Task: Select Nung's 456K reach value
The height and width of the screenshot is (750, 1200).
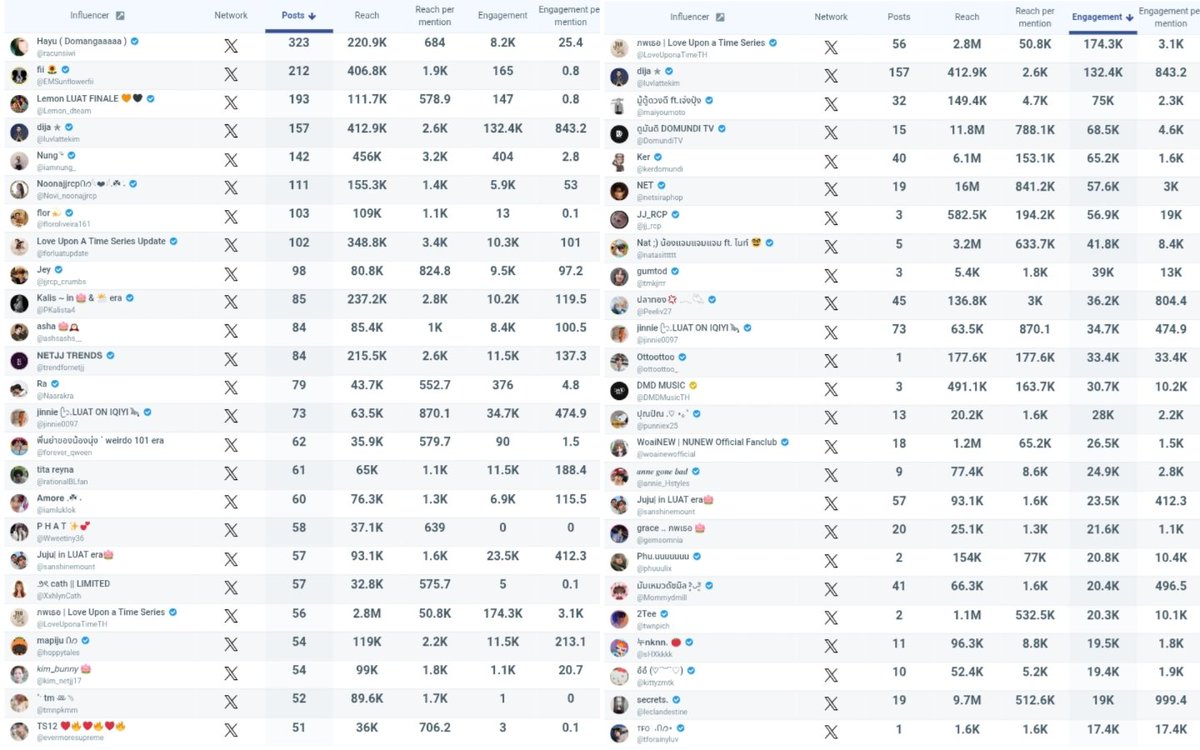Action: click(367, 159)
